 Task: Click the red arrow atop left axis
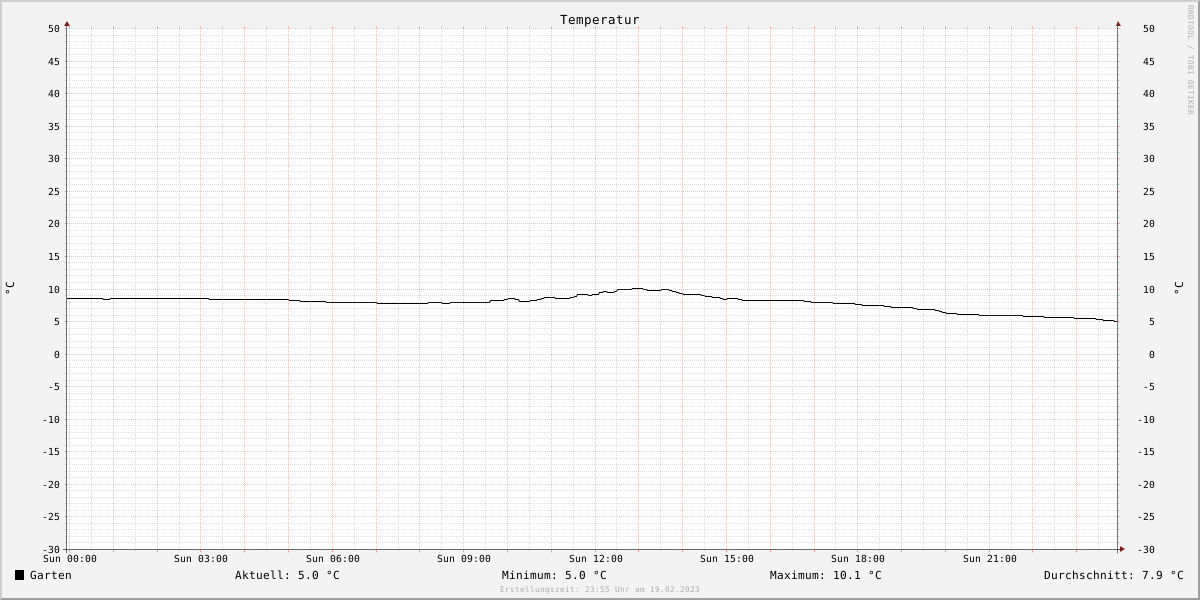(67, 23)
